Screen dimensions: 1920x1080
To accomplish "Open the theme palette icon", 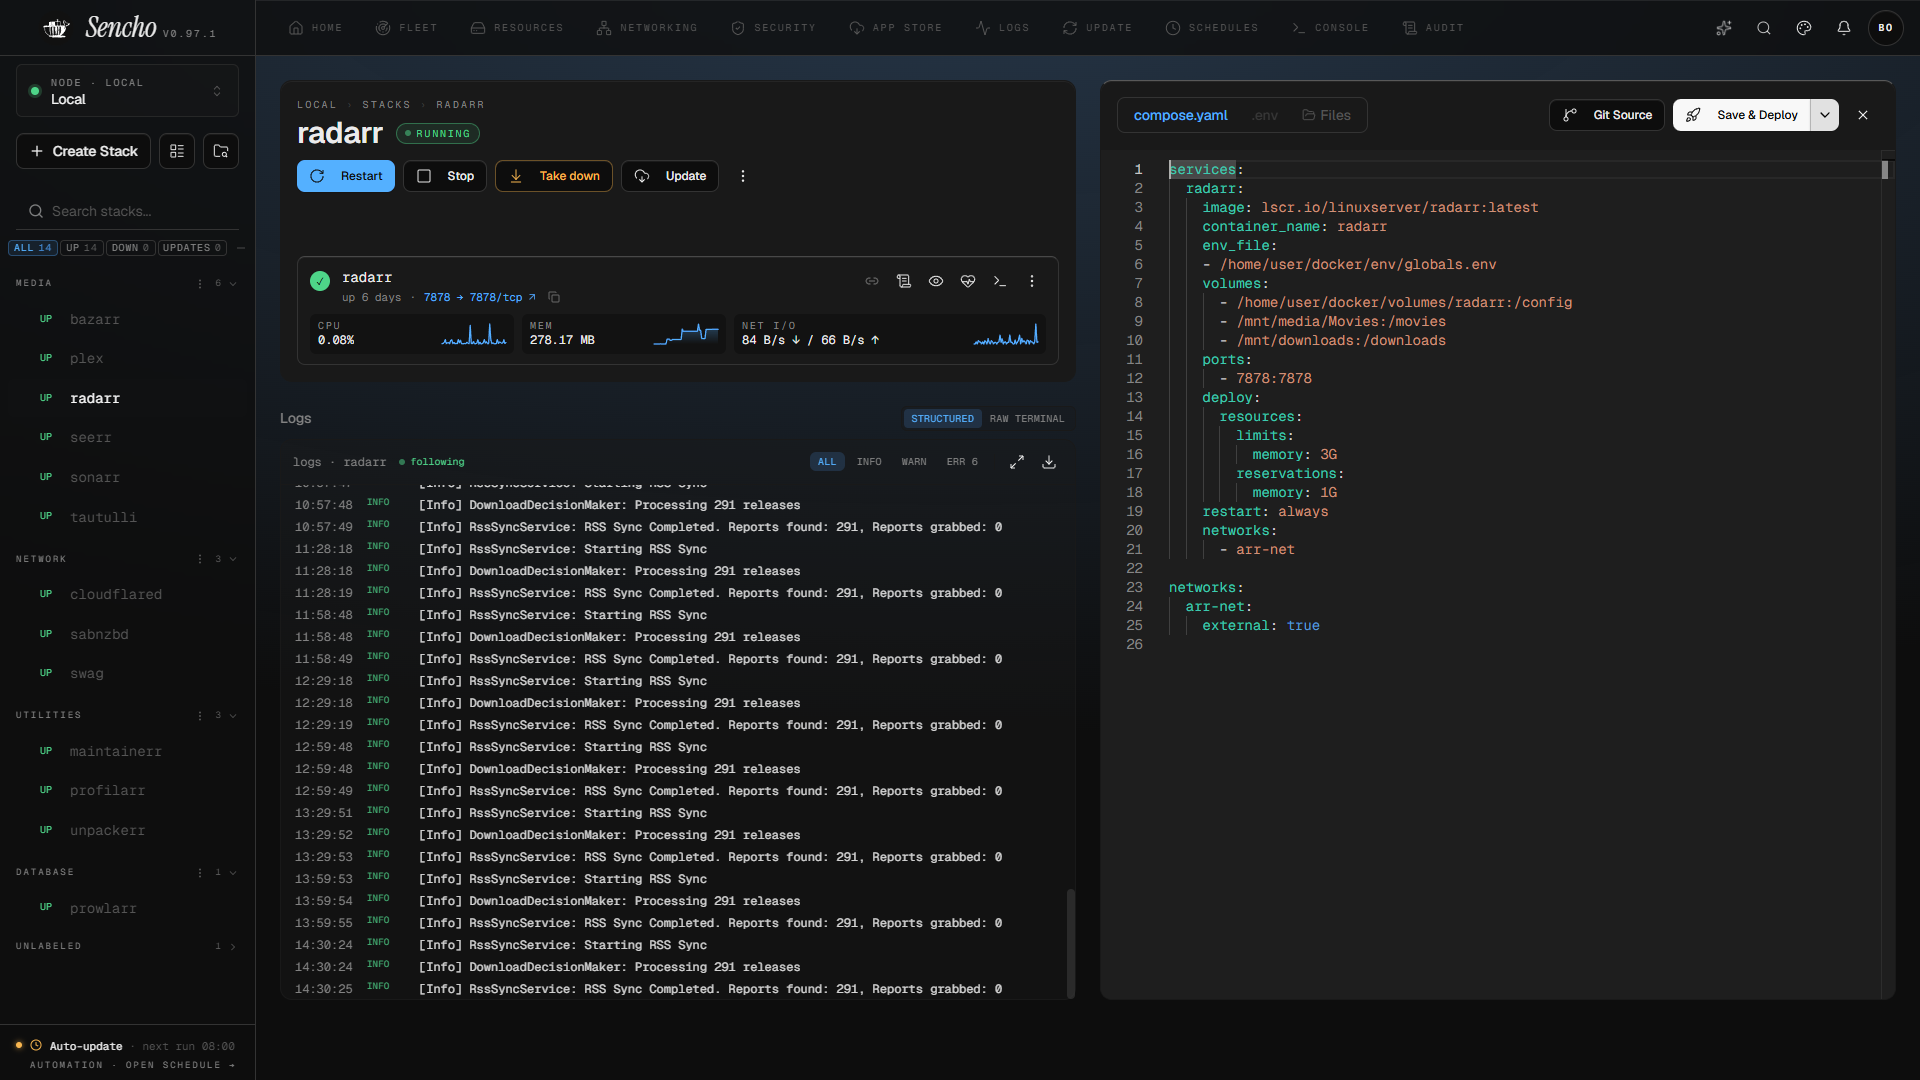I will pyautogui.click(x=1804, y=28).
